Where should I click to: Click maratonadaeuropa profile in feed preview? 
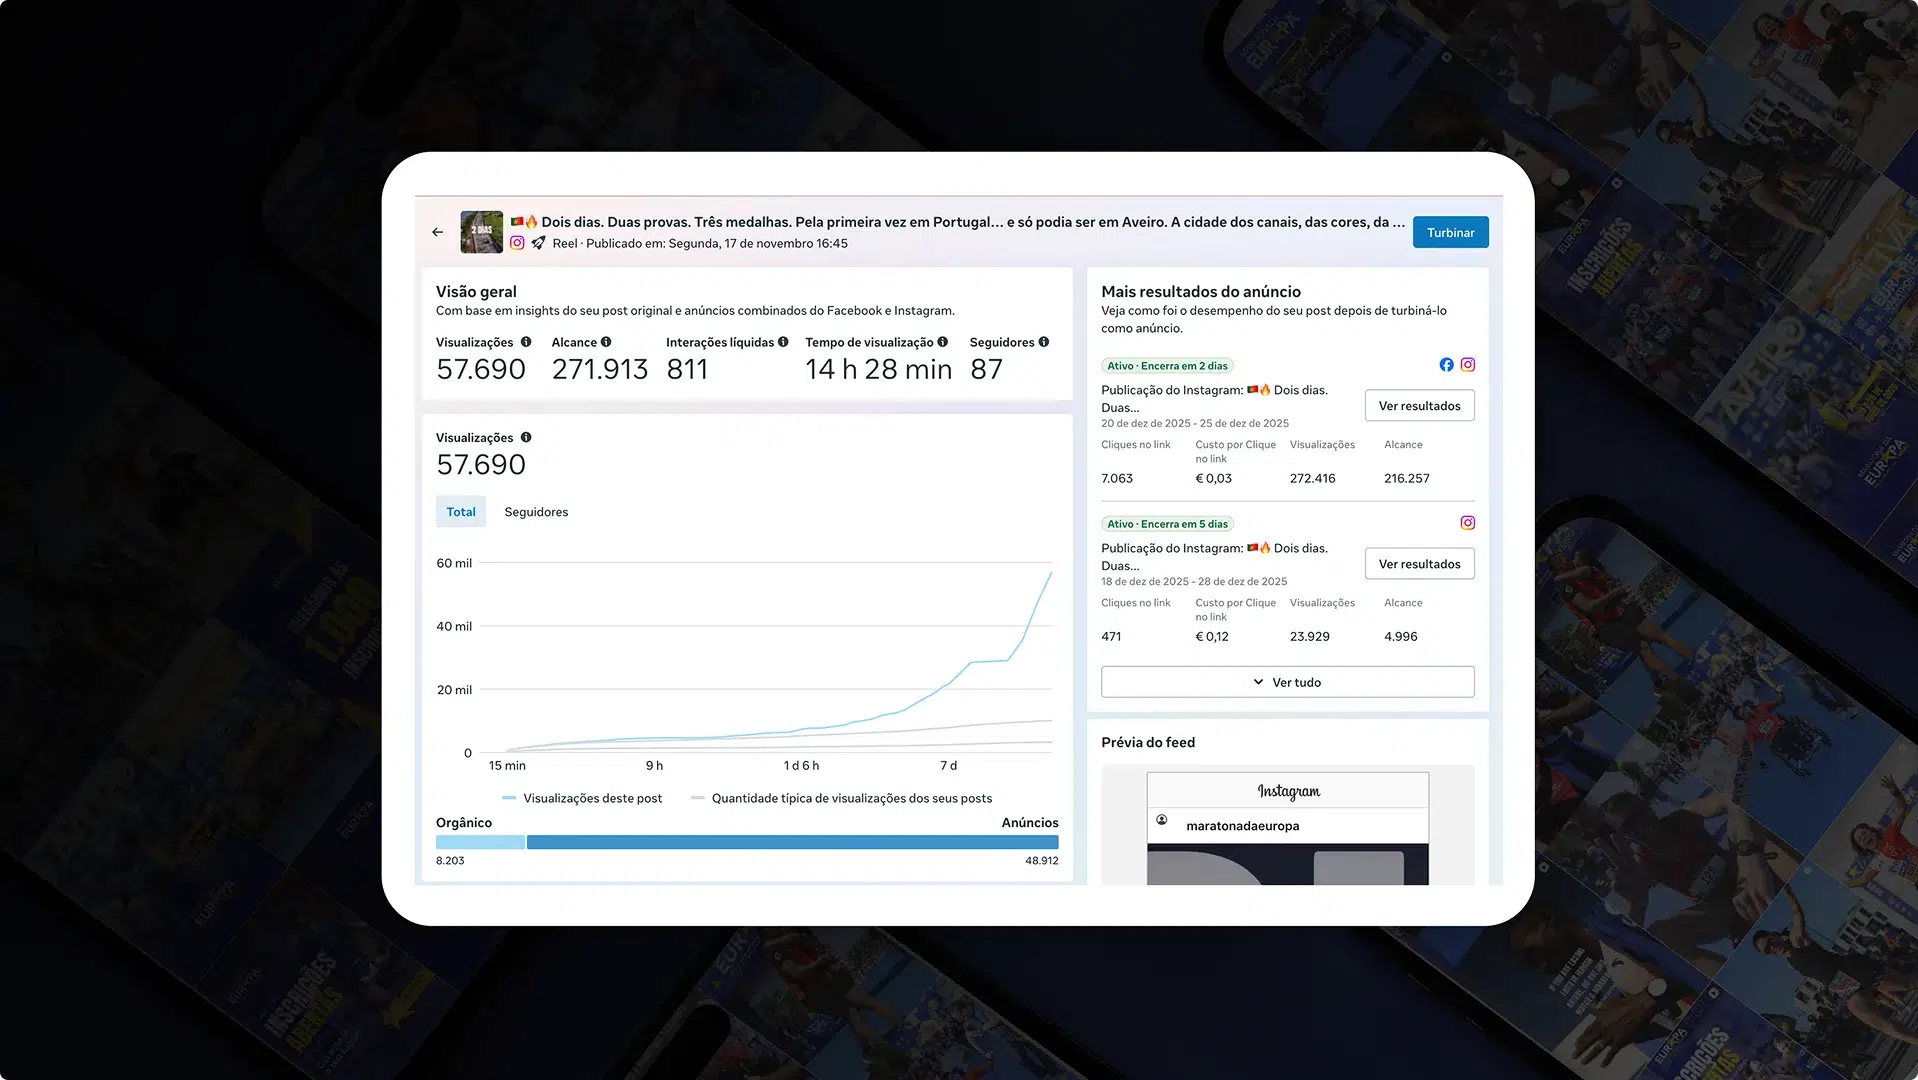tap(1242, 826)
